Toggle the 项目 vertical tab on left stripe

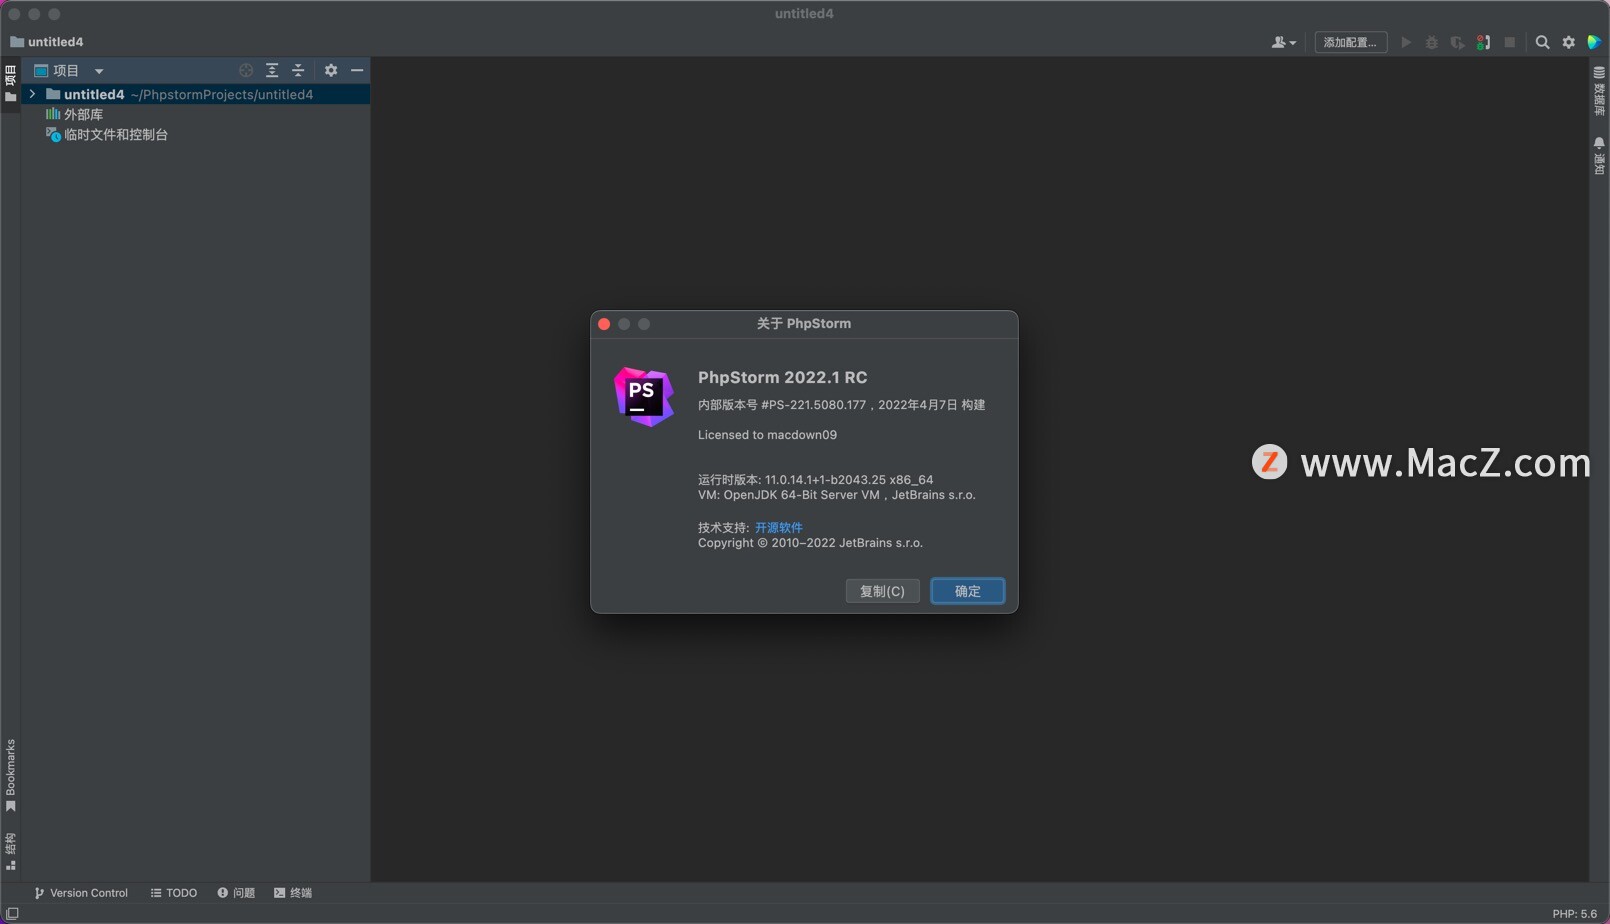[10, 84]
